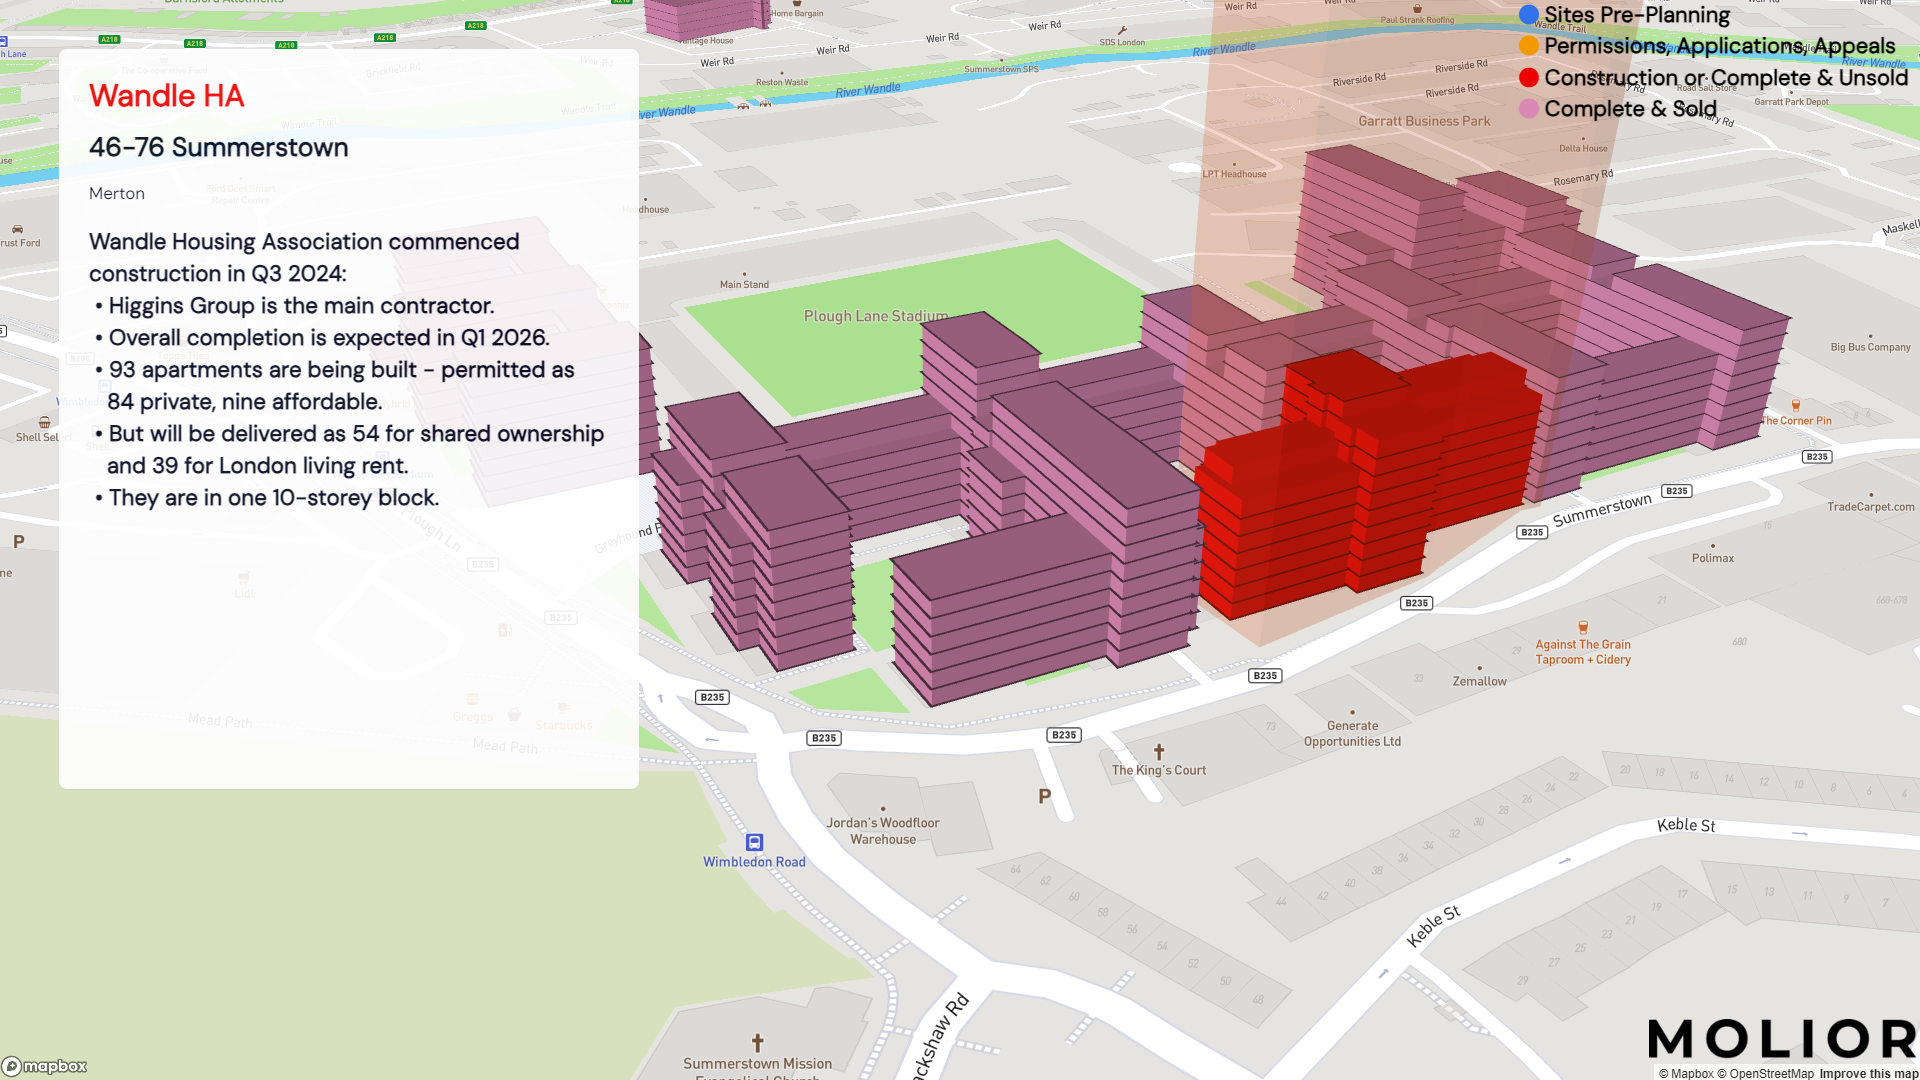The width and height of the screenshot is (1920, 1080).
Task: Click the MOLIOR logo
Action: (x=1782, y=1039)
